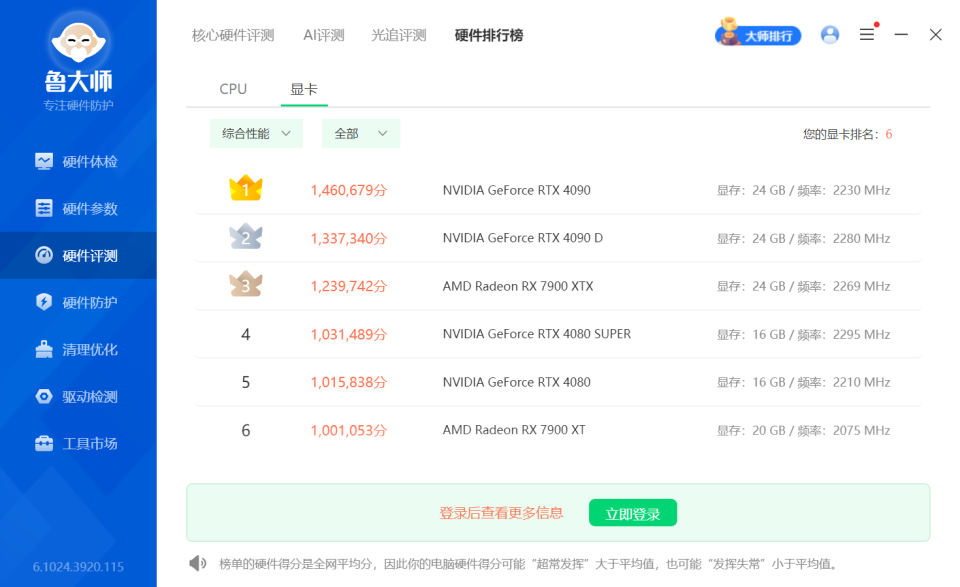The image size is (960, 587).
Task: Open 硬件参数 in the sidebar
Action: pyautogui.click(x=78, y=208)
